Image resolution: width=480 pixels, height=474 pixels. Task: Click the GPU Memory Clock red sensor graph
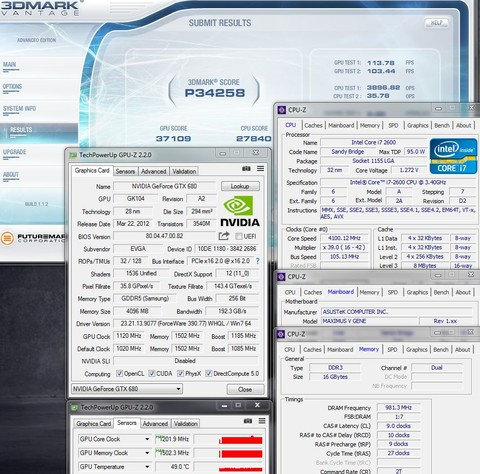click(x=228, y=453)
